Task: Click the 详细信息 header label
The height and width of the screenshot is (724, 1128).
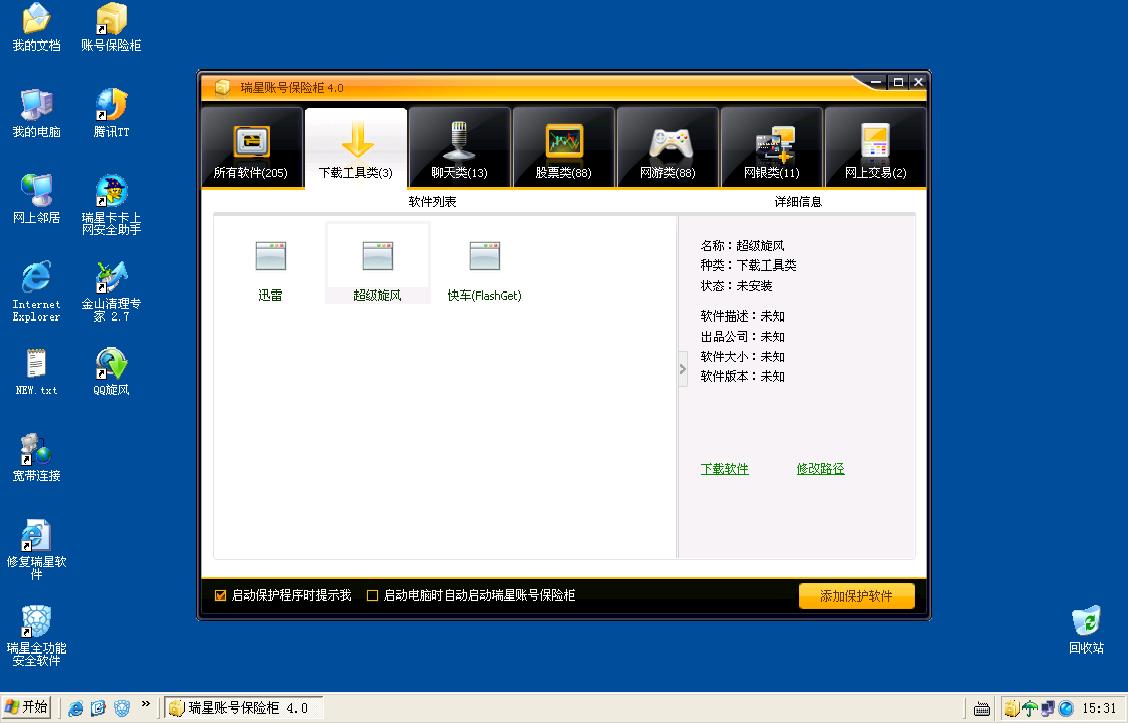Action: [799, 202]
